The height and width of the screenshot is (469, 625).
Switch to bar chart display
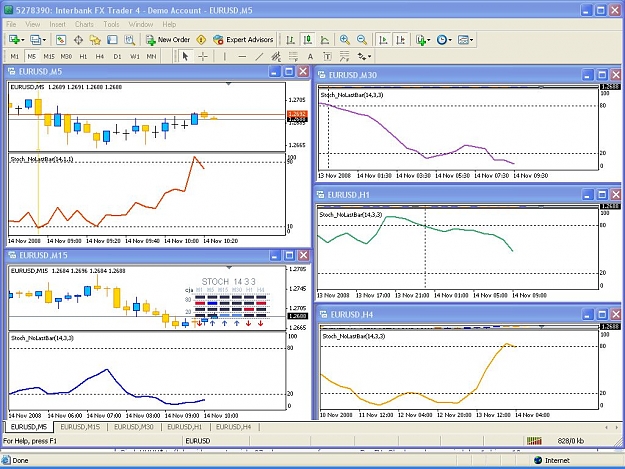pos(291,39)
